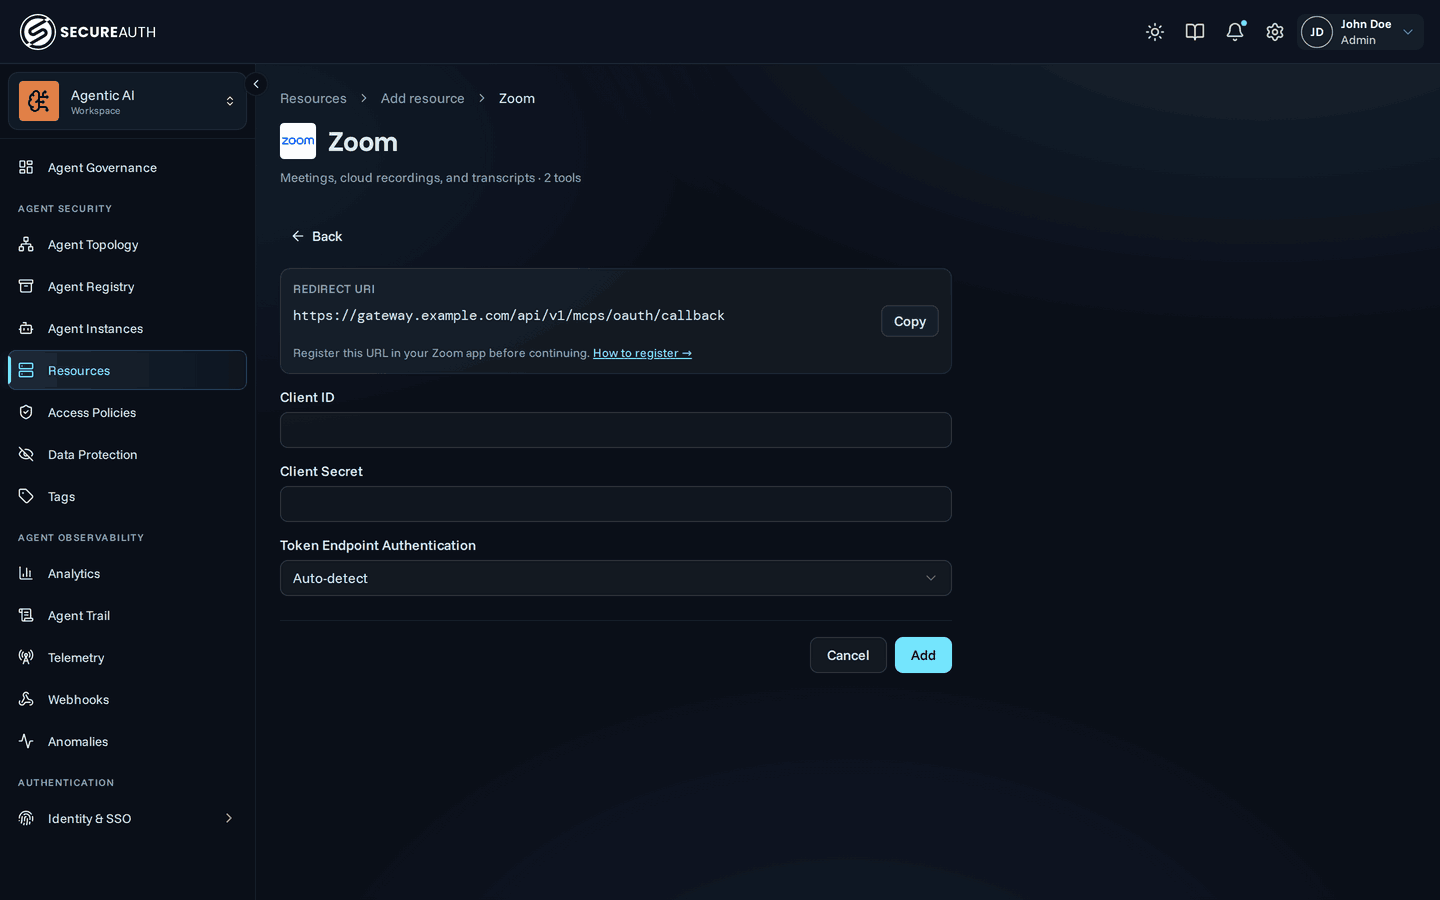Viewport: 1440px width, 900px height.
Task: Open Tags page
Action: point(127,496)
